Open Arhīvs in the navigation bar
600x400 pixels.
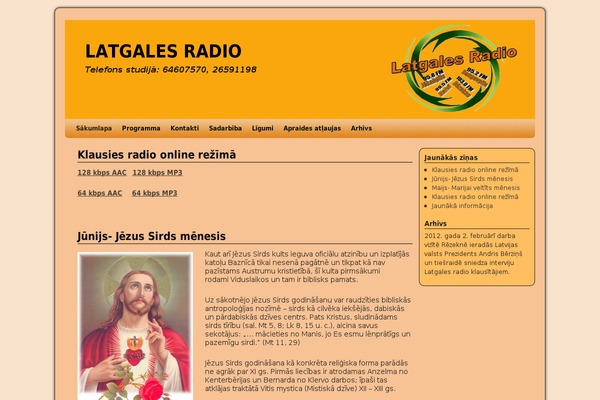pyautogui.click(x=361, y=128)
